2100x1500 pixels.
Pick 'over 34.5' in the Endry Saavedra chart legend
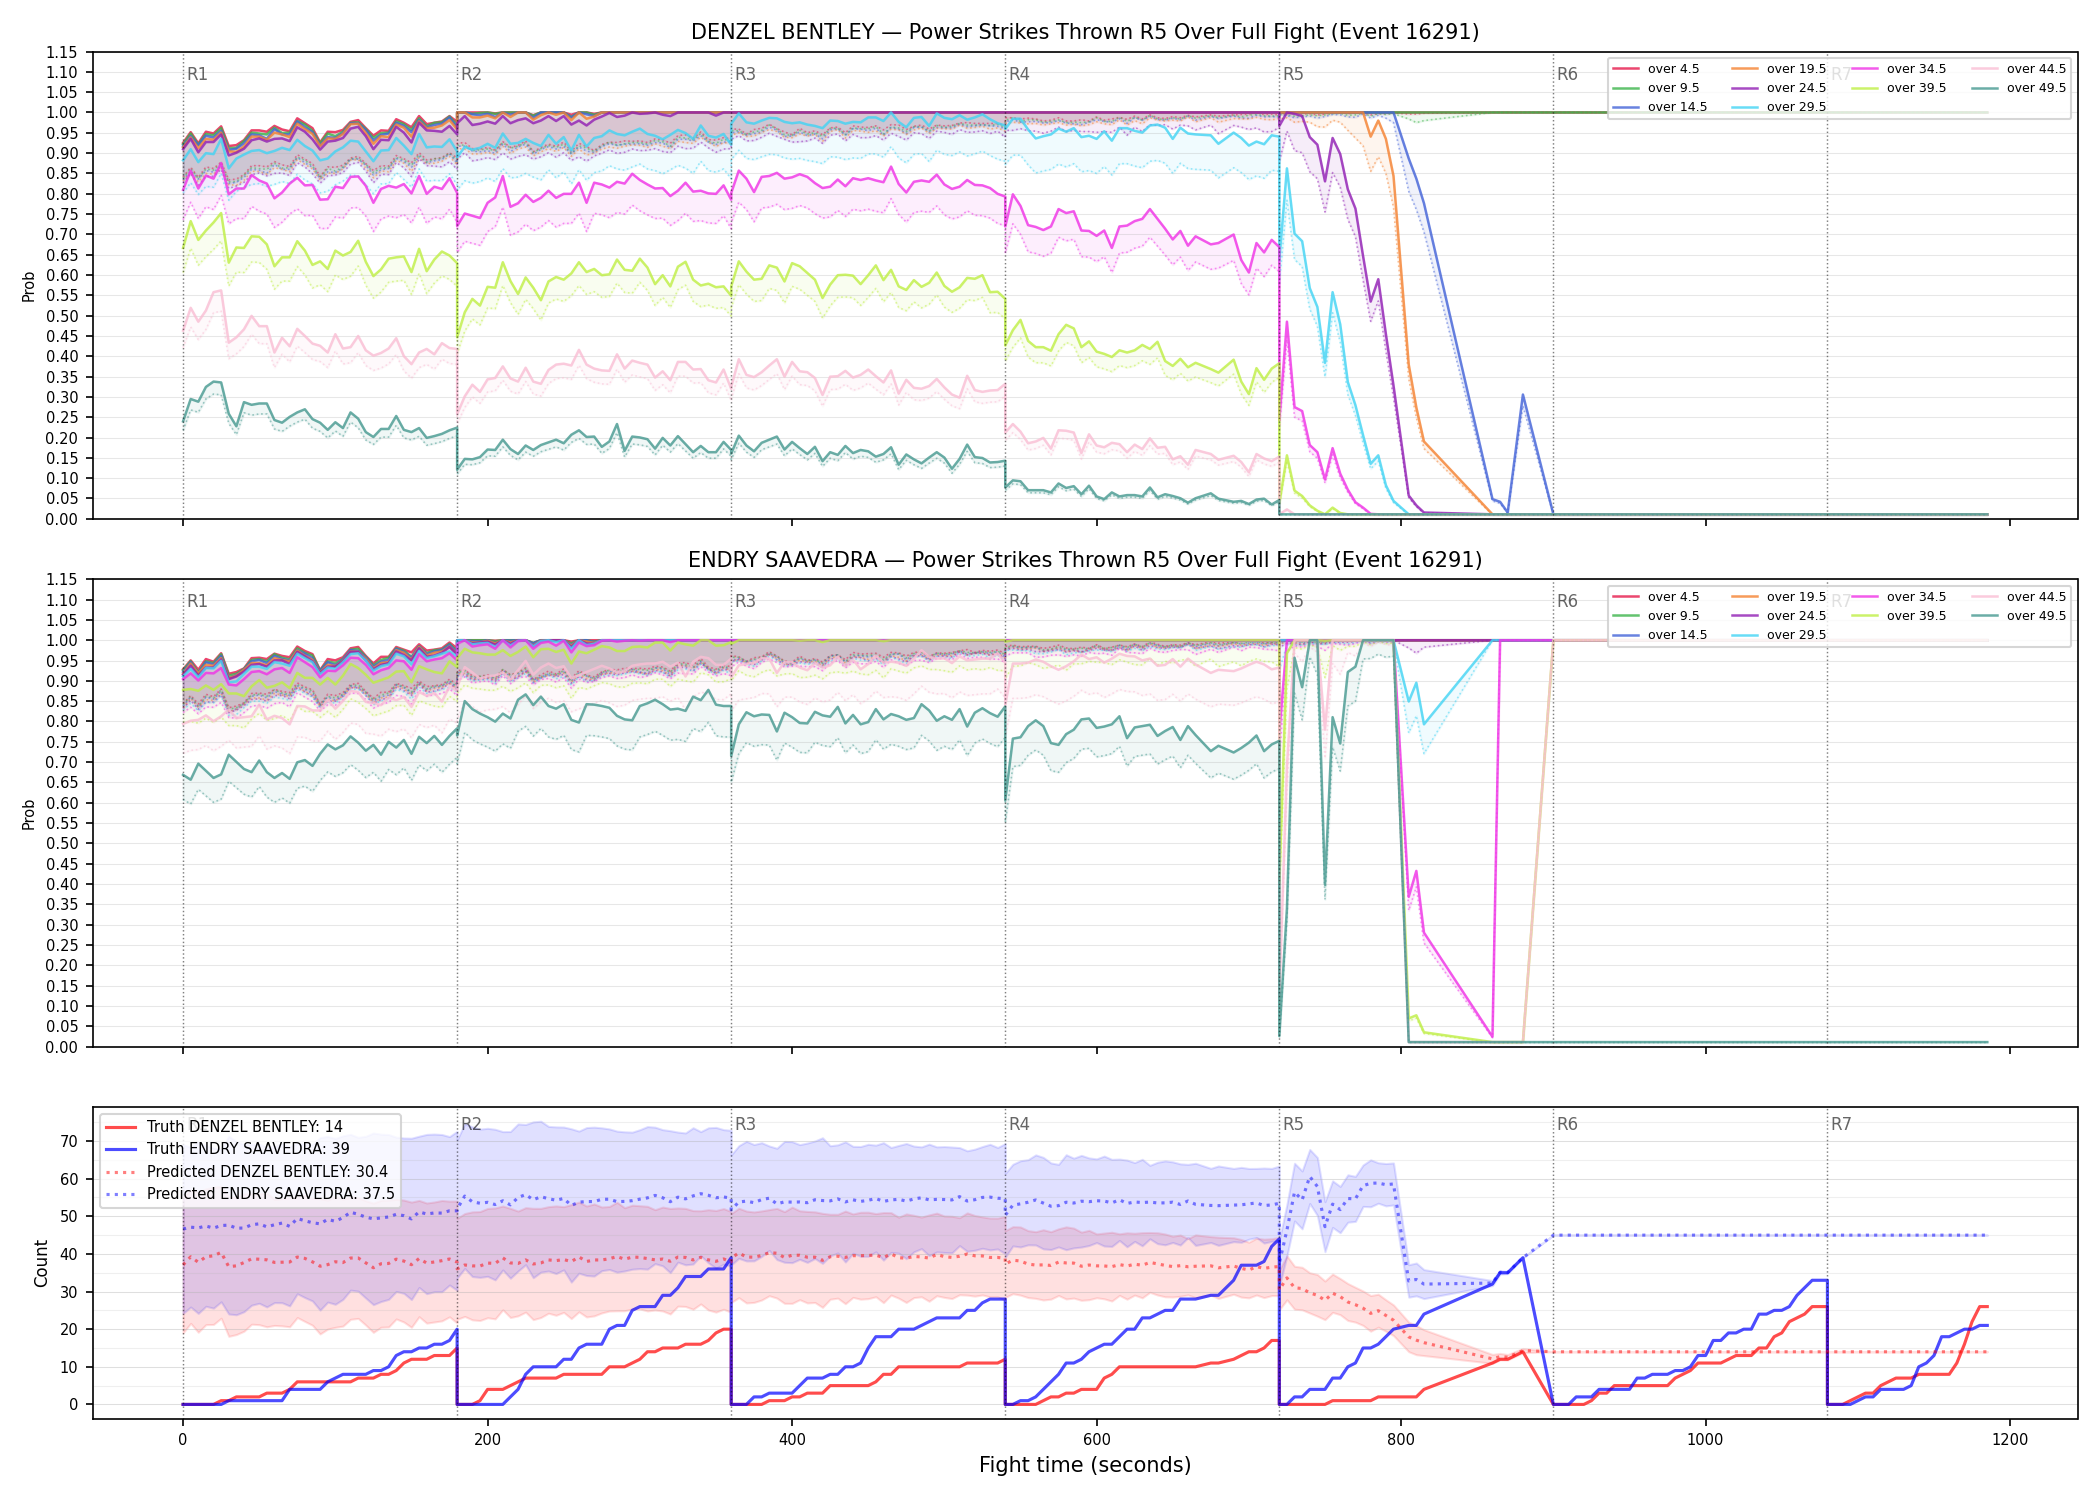(1899, 597)
